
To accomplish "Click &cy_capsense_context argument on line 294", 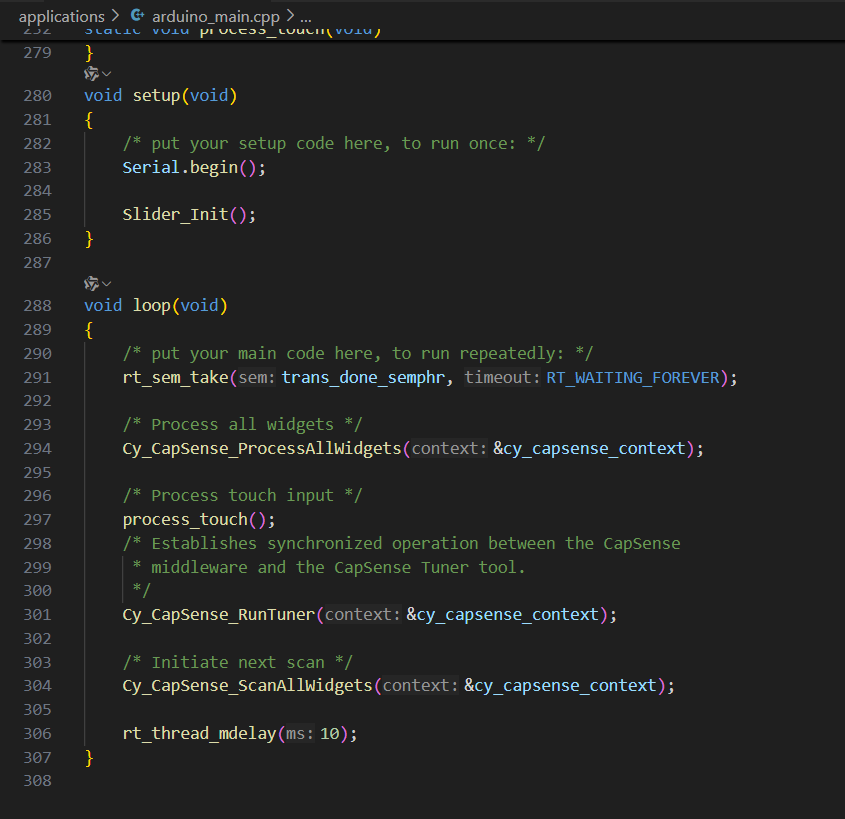I will point(589,449).
